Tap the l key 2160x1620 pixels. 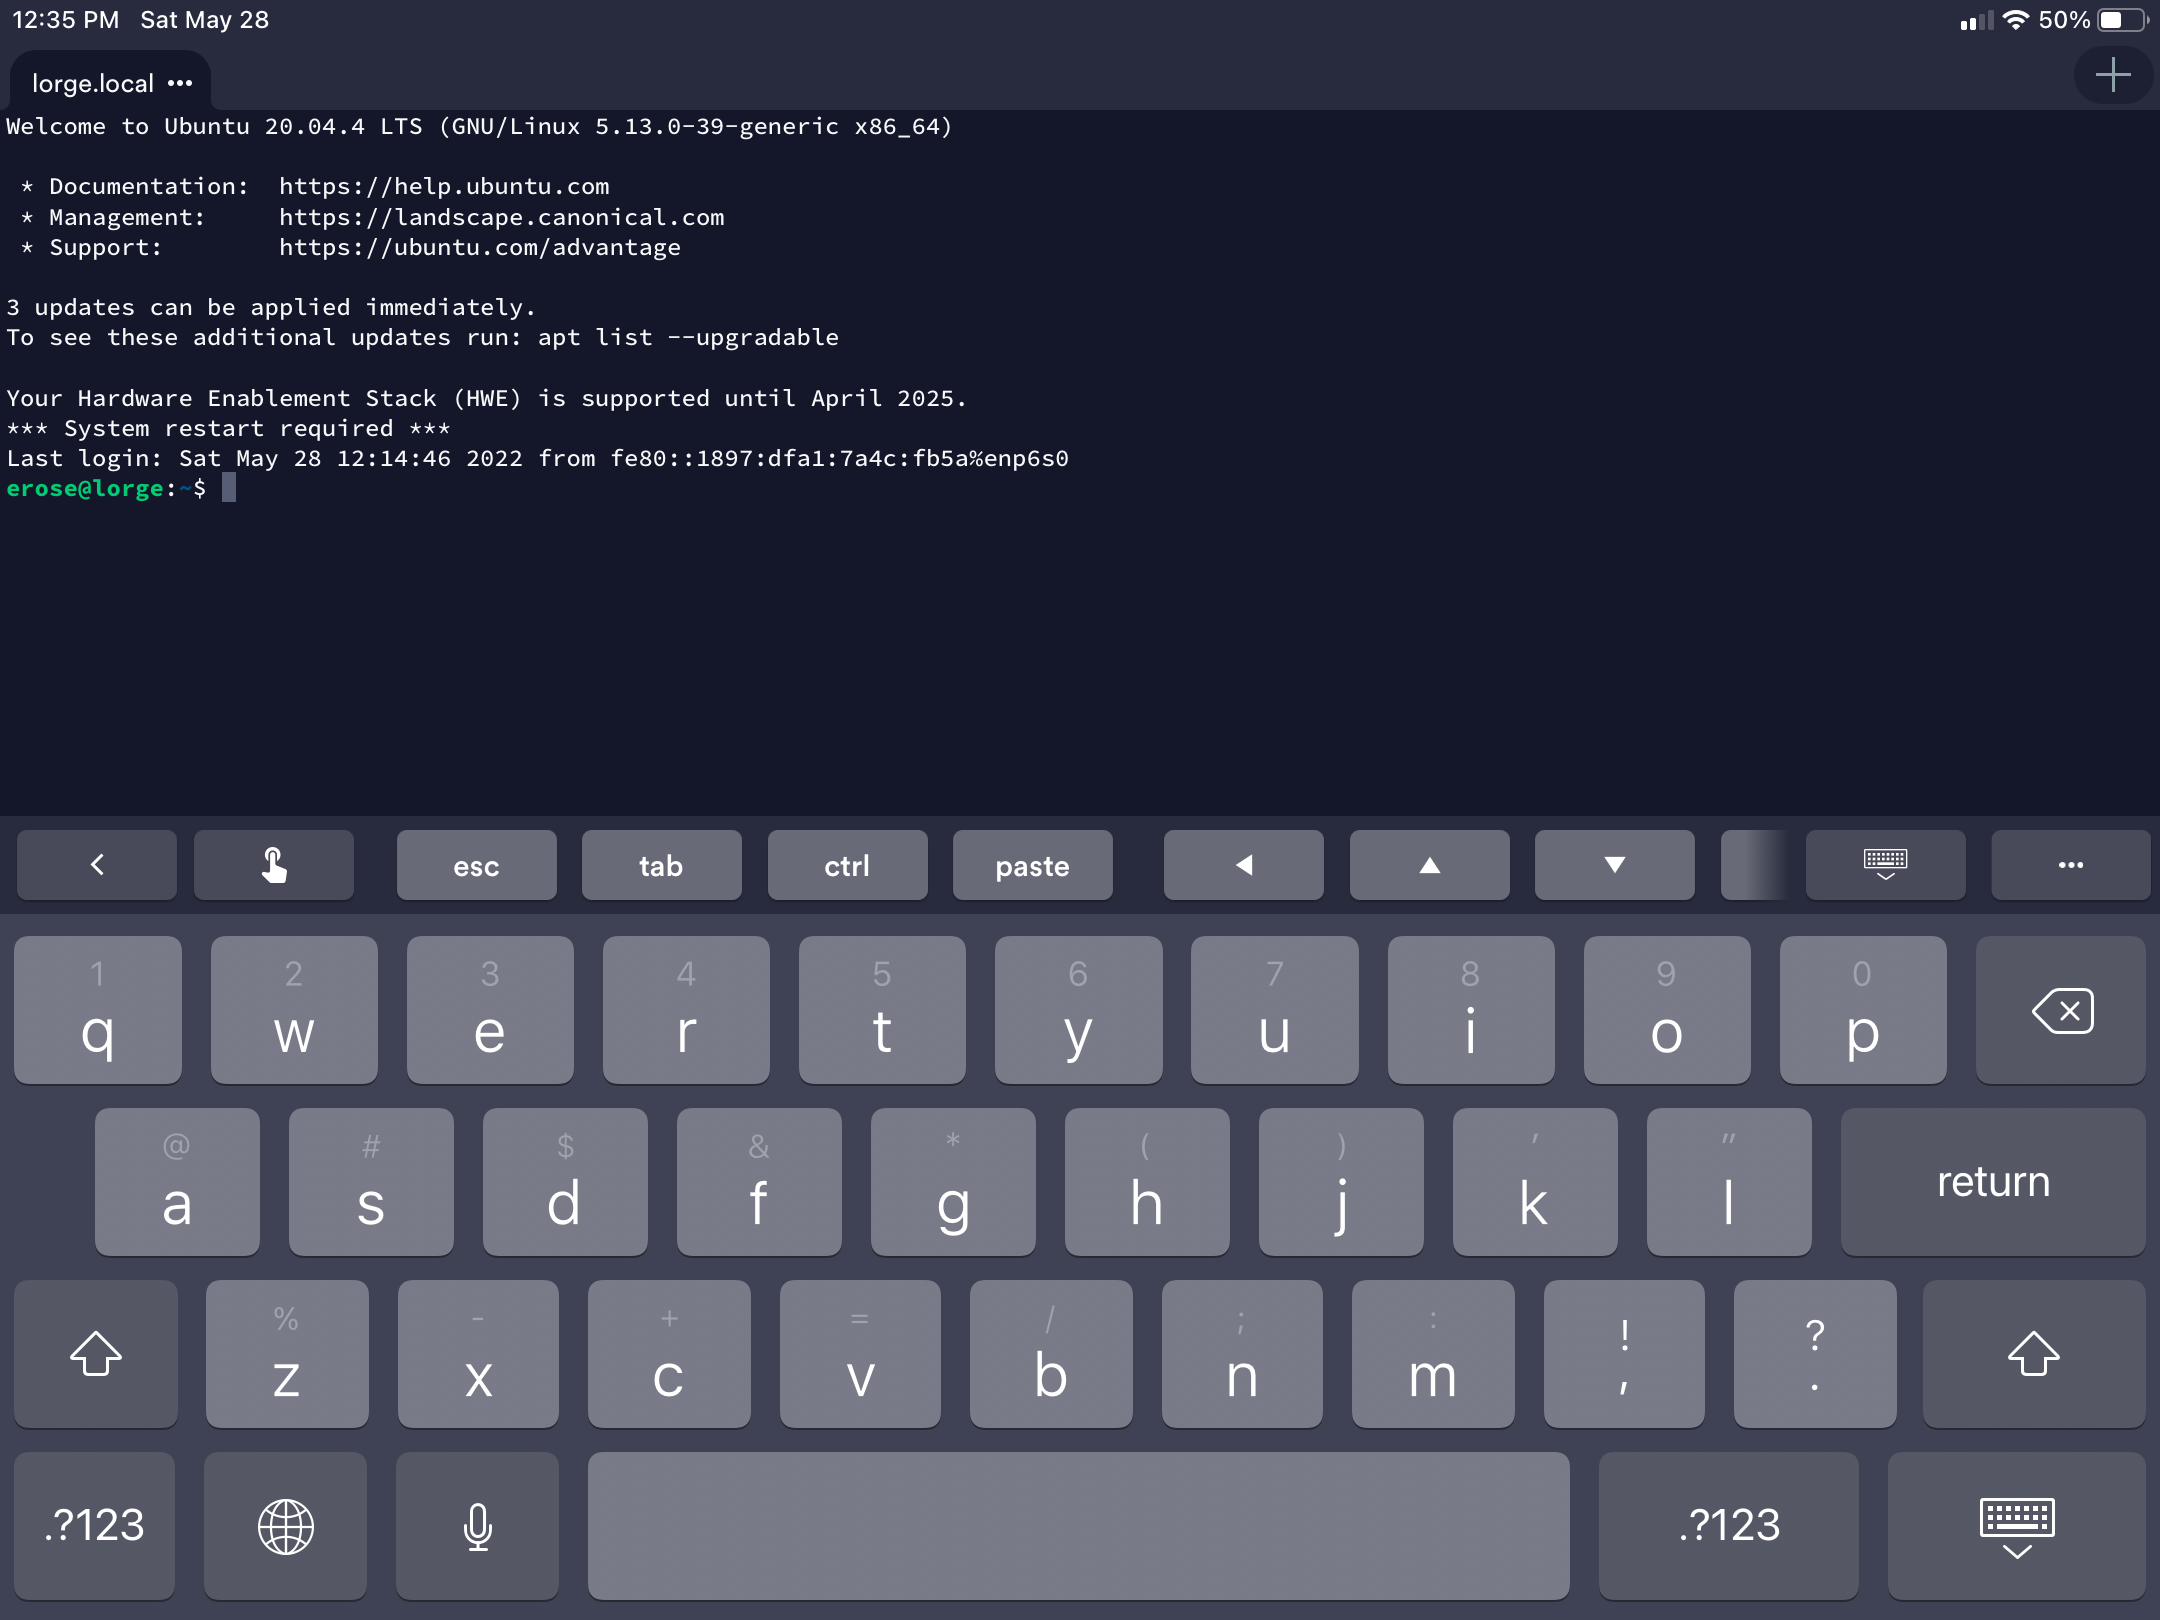(1729, 1182)
